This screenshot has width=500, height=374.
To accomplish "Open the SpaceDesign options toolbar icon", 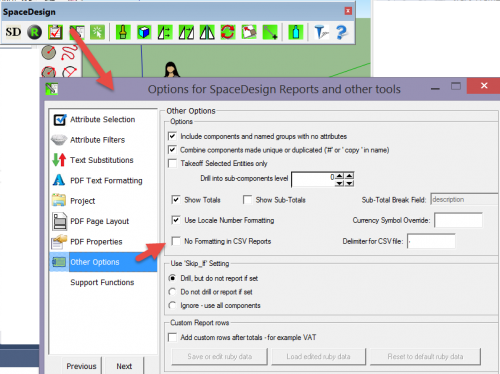I will [x=77, y=32].
